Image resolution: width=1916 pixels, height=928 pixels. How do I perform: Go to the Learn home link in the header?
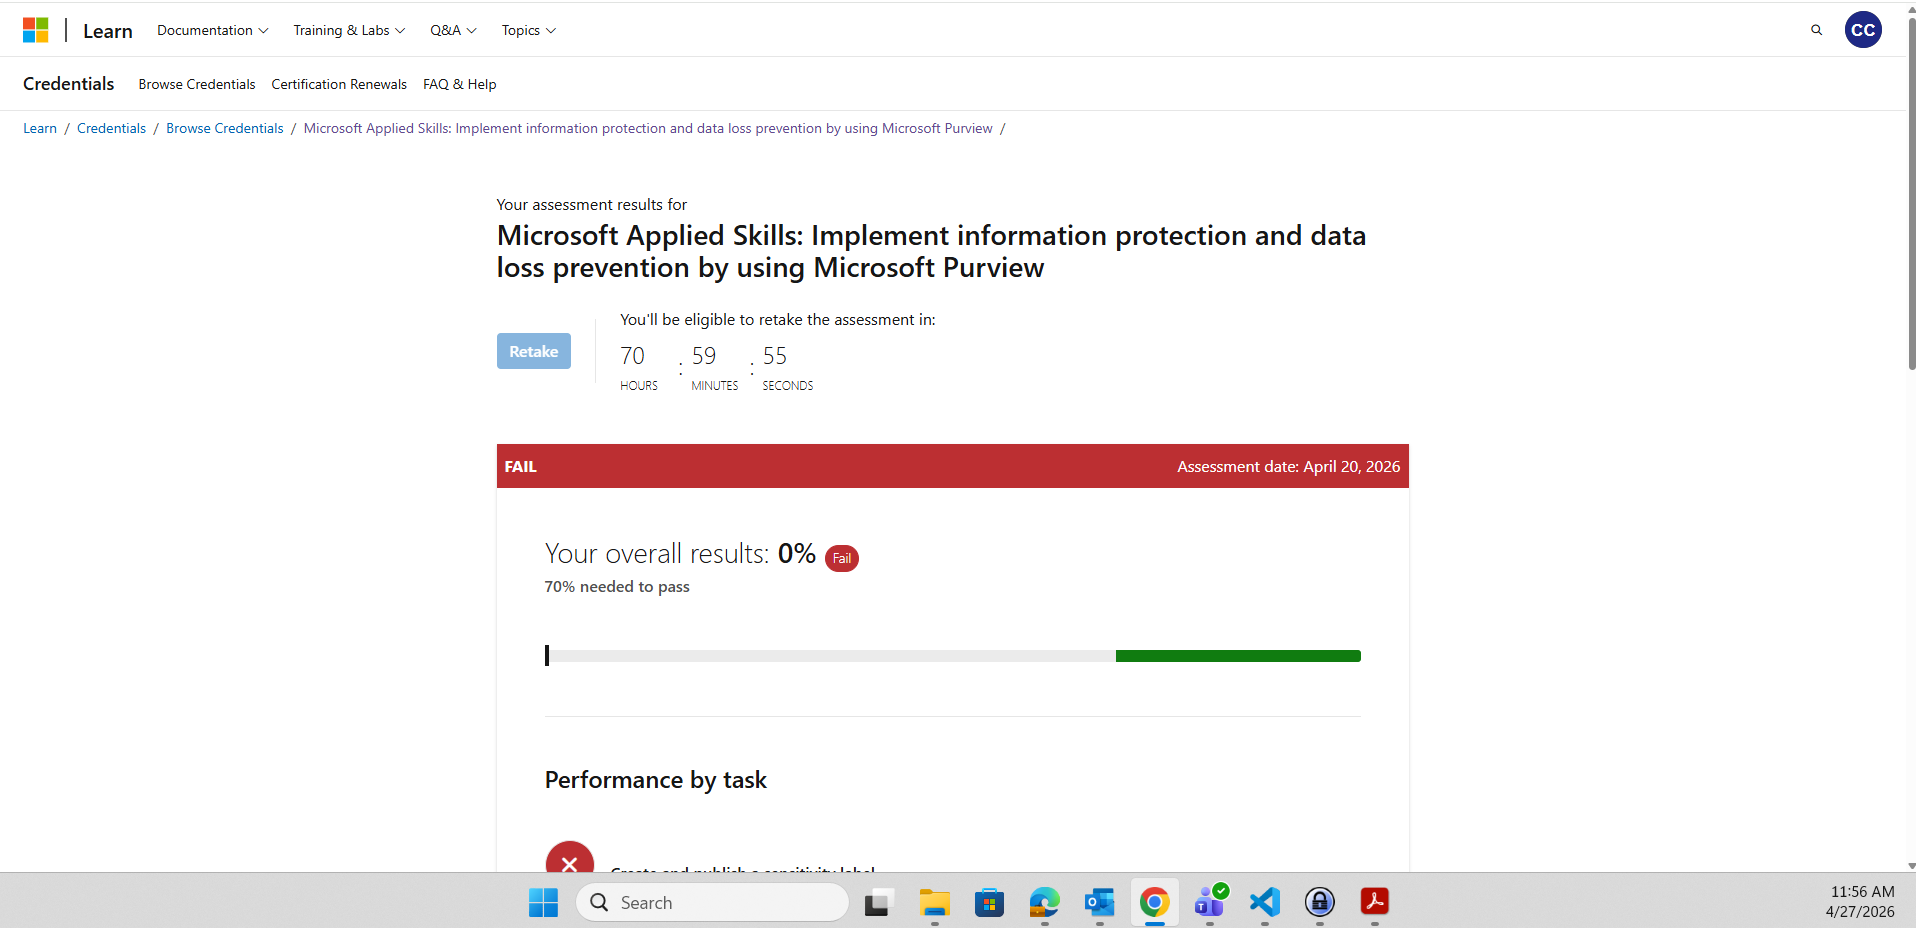click(x=108, y=31)
